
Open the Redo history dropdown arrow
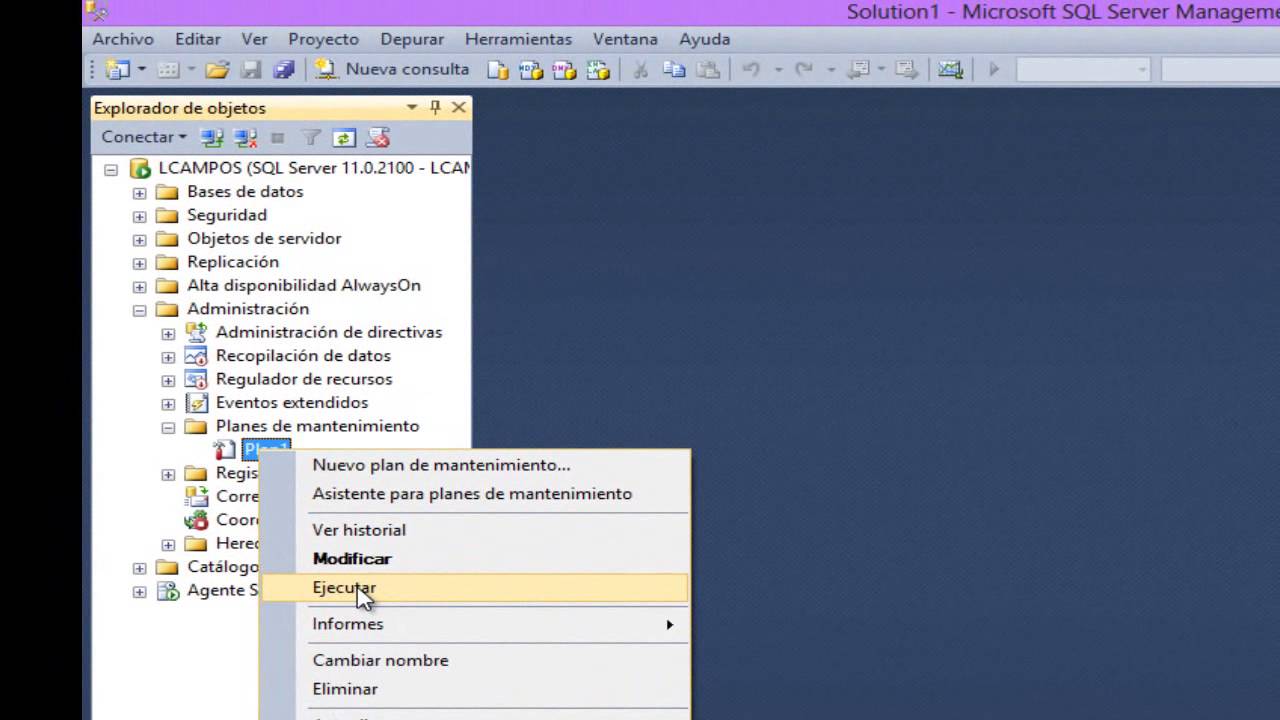point(830,70)
